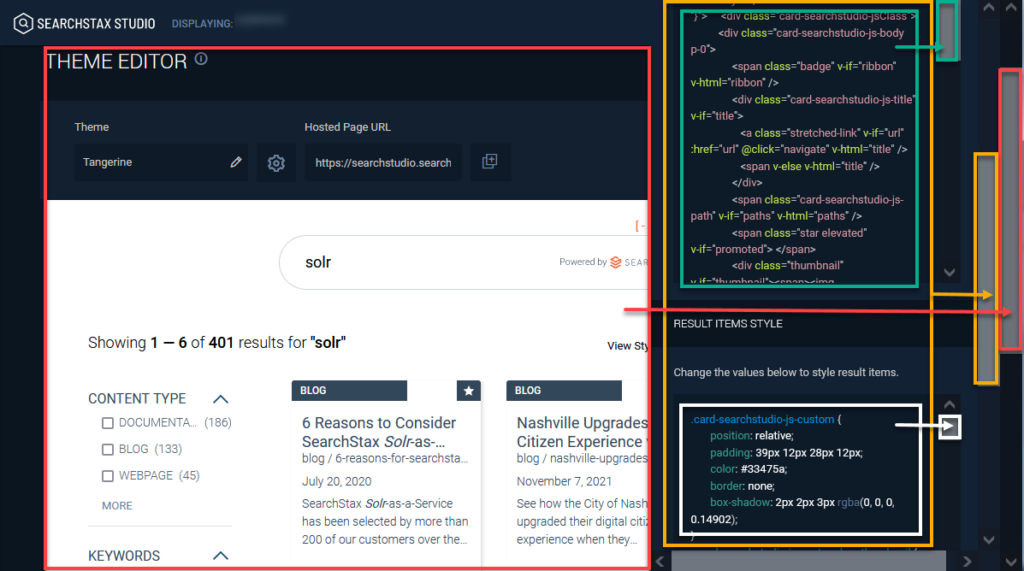Collapse the KEYWORDS facet section
Image resolution: width=1024 pixels, height=571 pixels.
point(221,556)
